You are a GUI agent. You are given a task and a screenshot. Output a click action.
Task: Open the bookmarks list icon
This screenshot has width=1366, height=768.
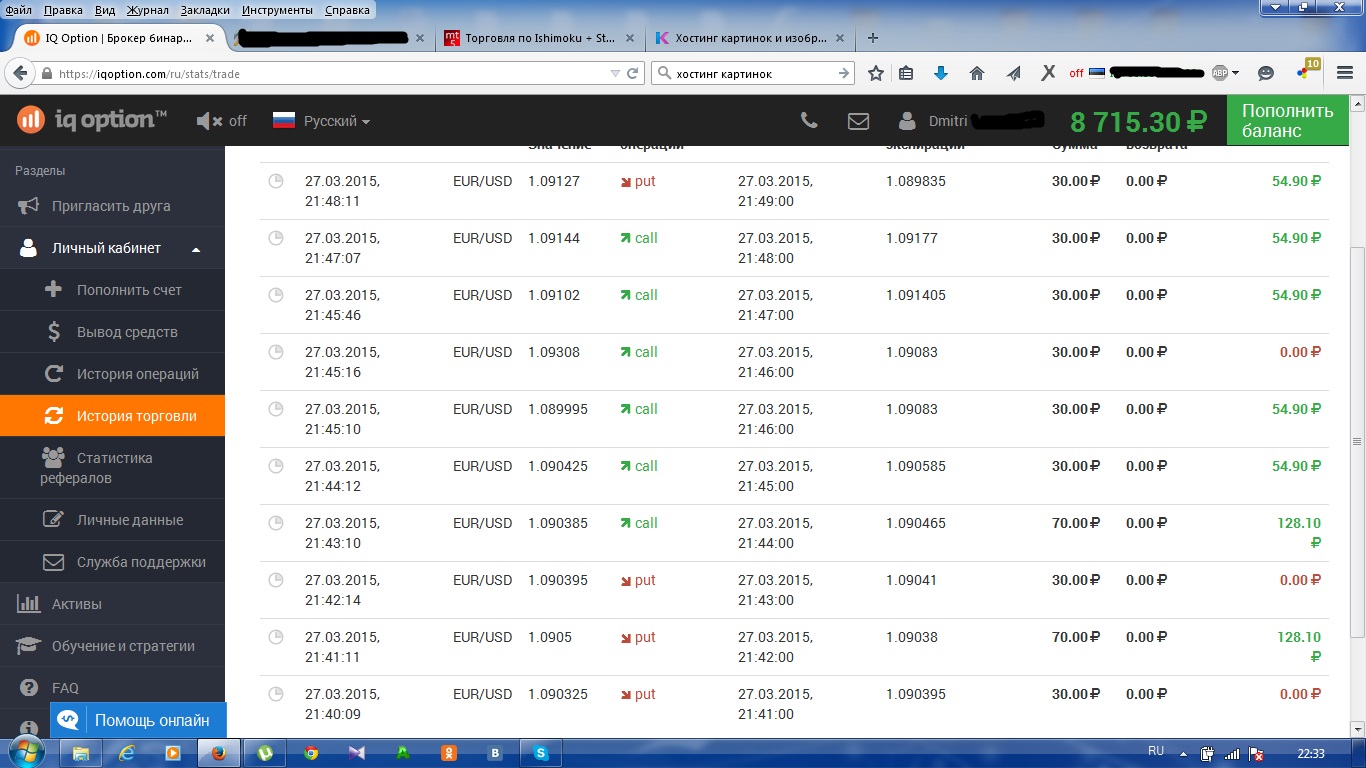click(906, 73)
